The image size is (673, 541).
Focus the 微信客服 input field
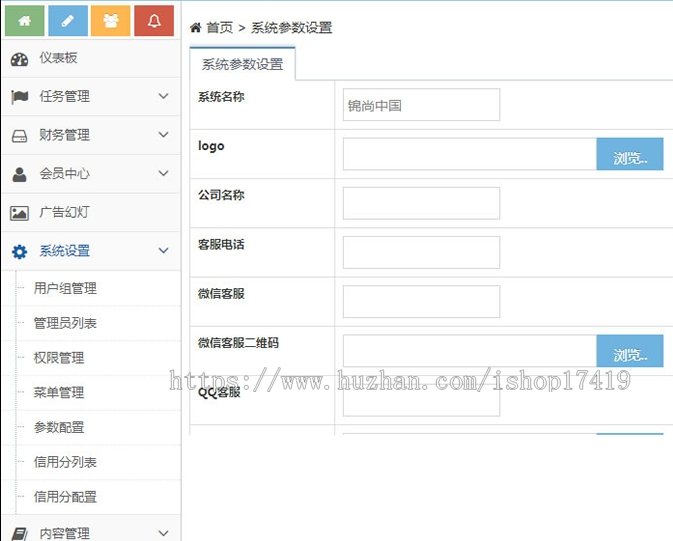point(421,301)
